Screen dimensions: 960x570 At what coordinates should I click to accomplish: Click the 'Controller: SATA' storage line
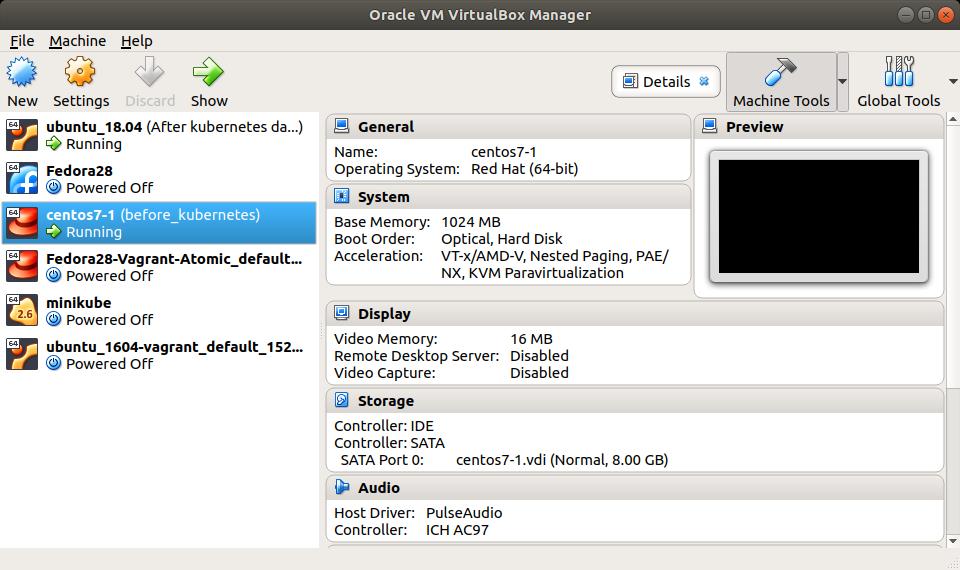389,443
